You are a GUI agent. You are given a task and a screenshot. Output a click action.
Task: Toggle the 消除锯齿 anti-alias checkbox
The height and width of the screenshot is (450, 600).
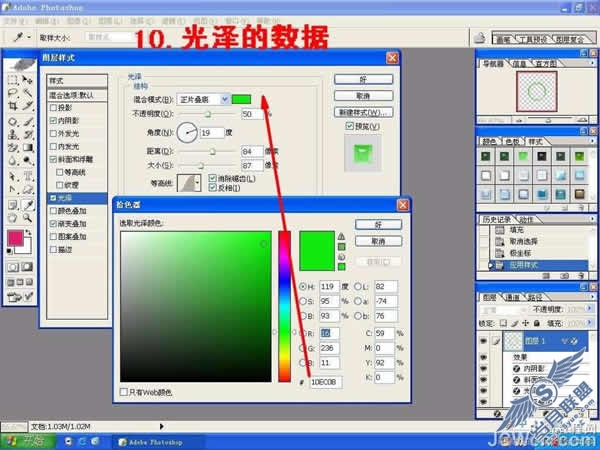[x=212, y=178]
